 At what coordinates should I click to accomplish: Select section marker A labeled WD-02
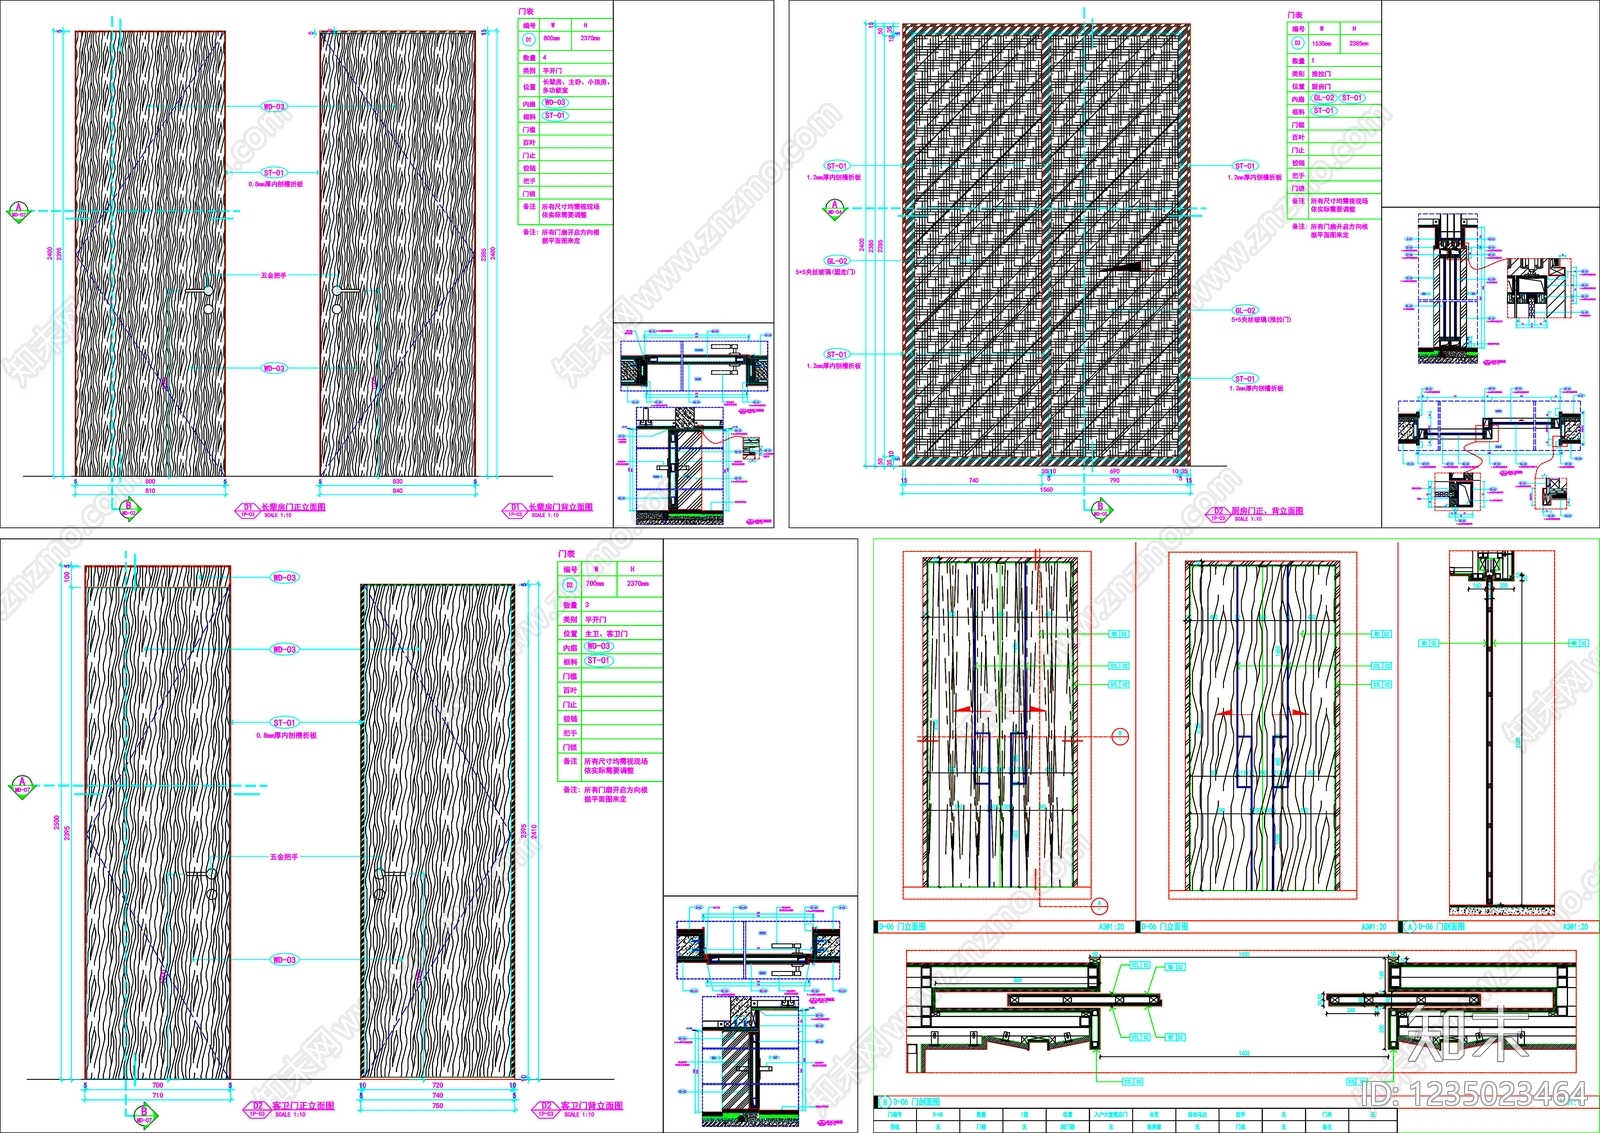(18, 211)
